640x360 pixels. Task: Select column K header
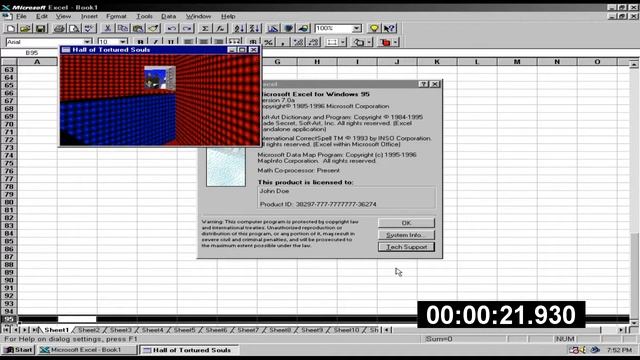pos(437,62)
